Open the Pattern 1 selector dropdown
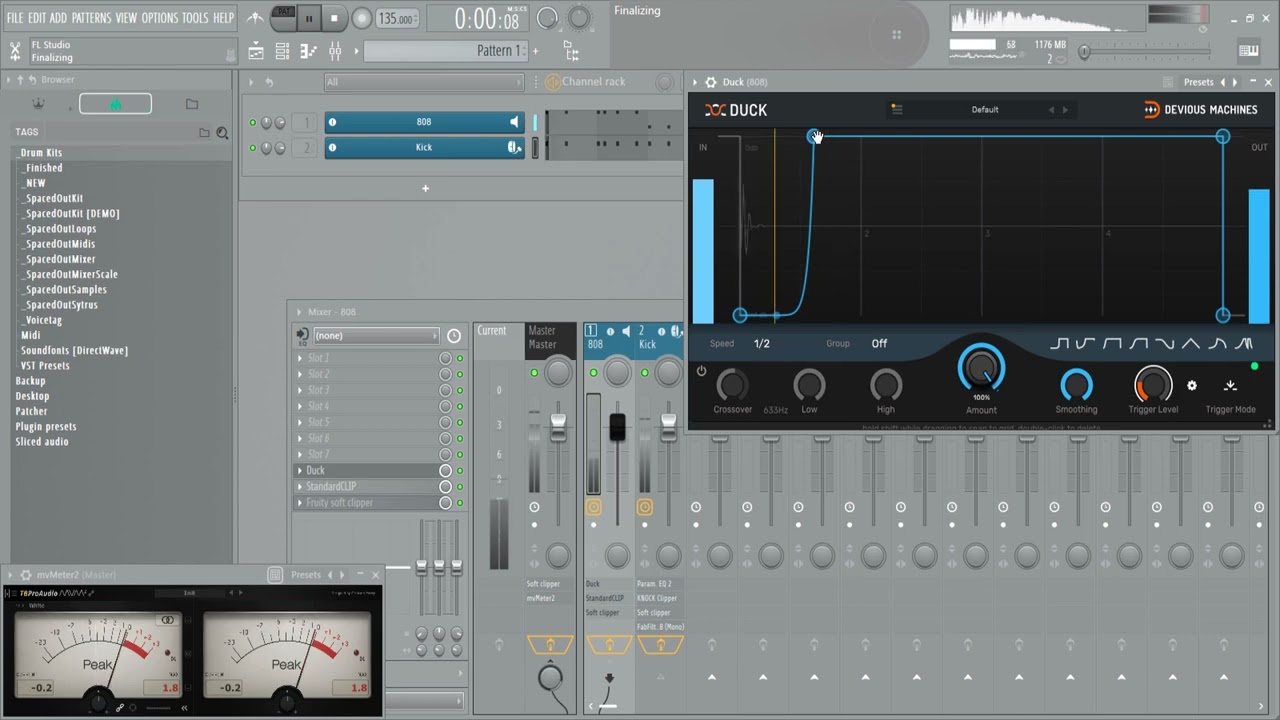 point(445,51)
